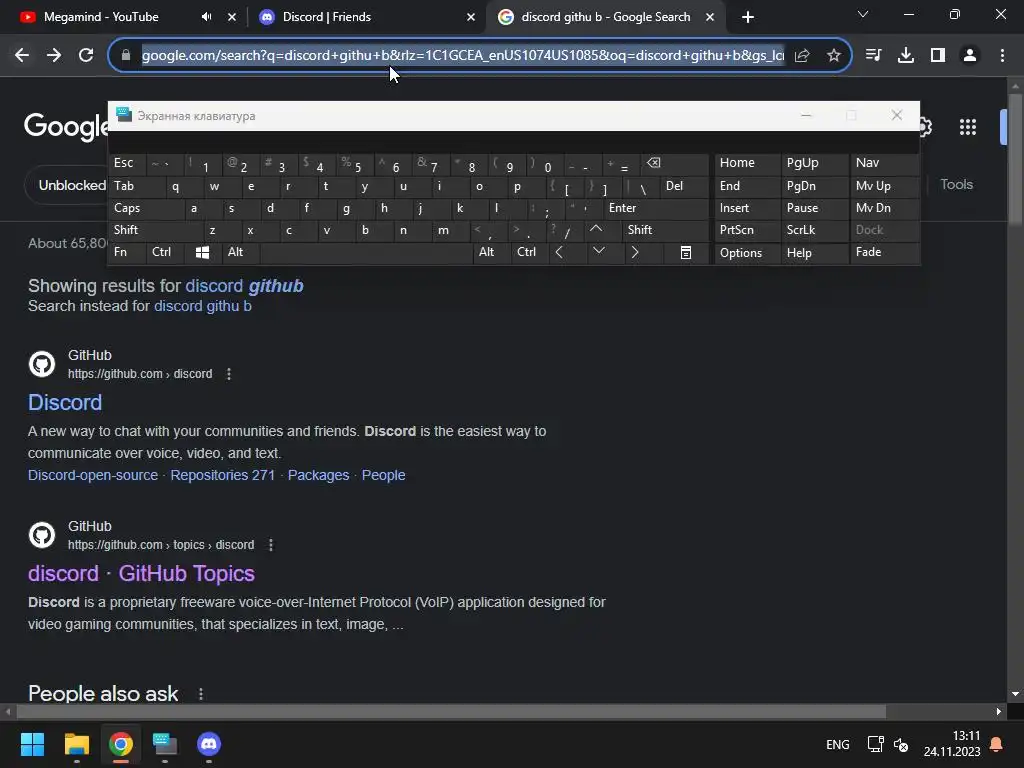Open more options for github.com discord result
The image size is (1024, 768).
[x=229, y=374]
